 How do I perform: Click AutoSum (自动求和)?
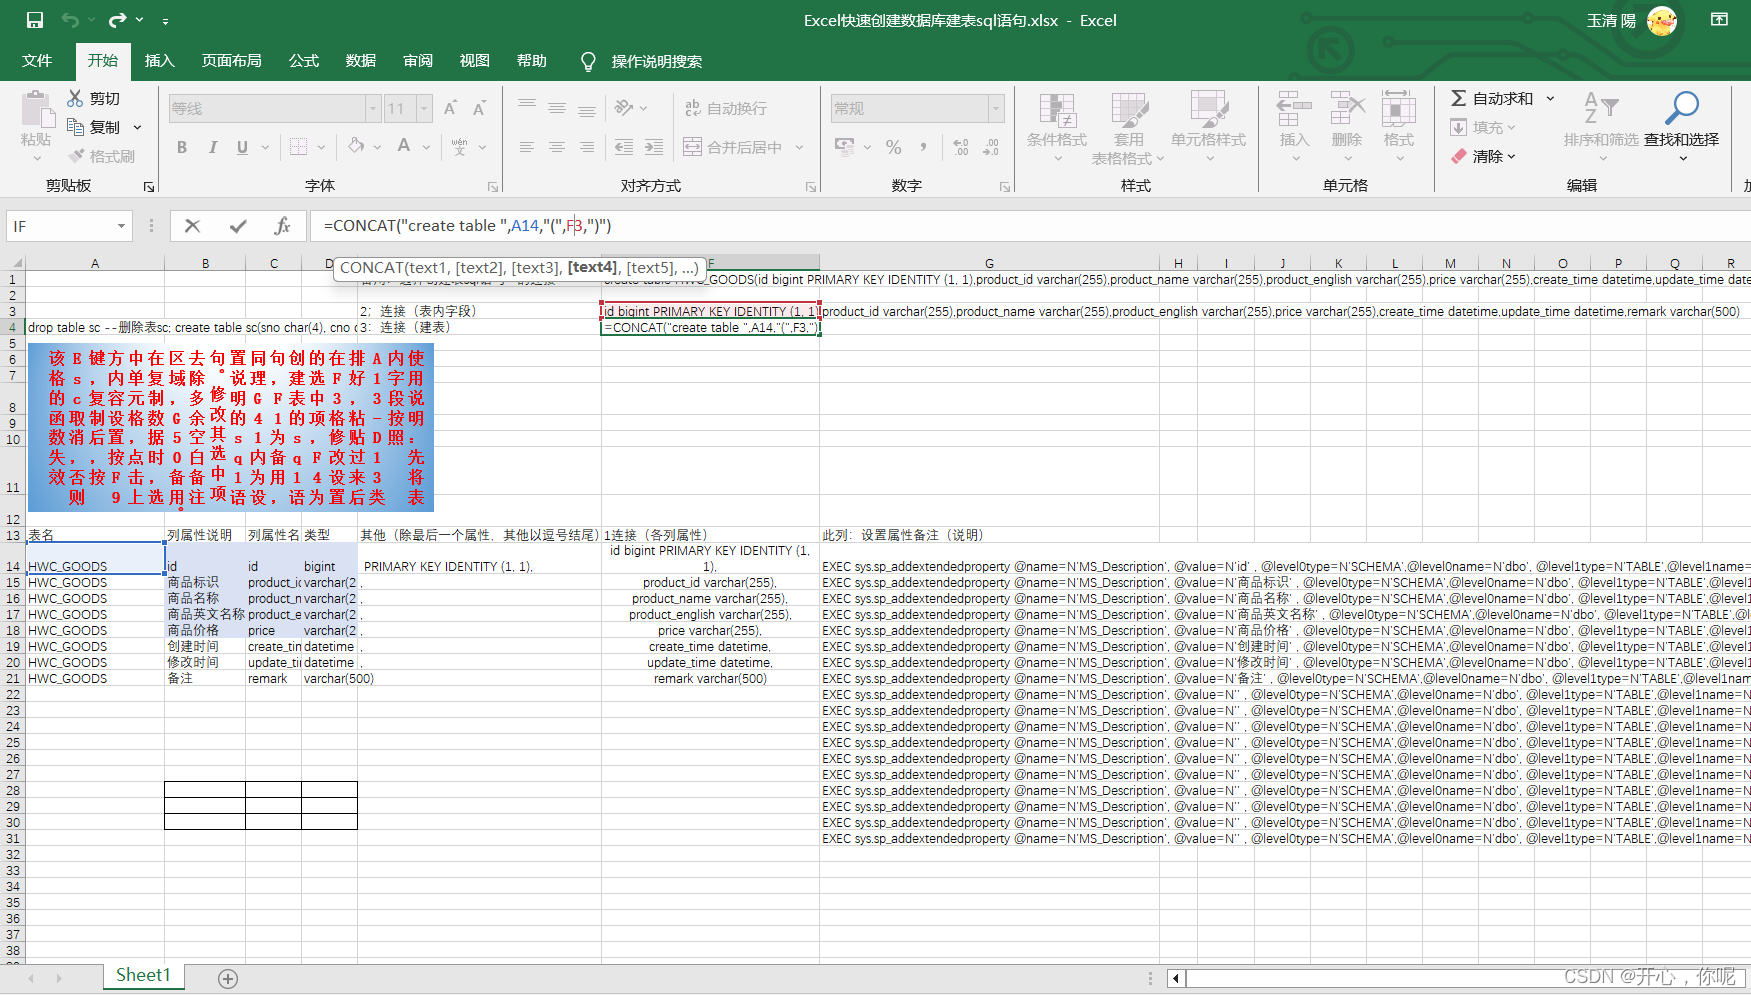1491,98
